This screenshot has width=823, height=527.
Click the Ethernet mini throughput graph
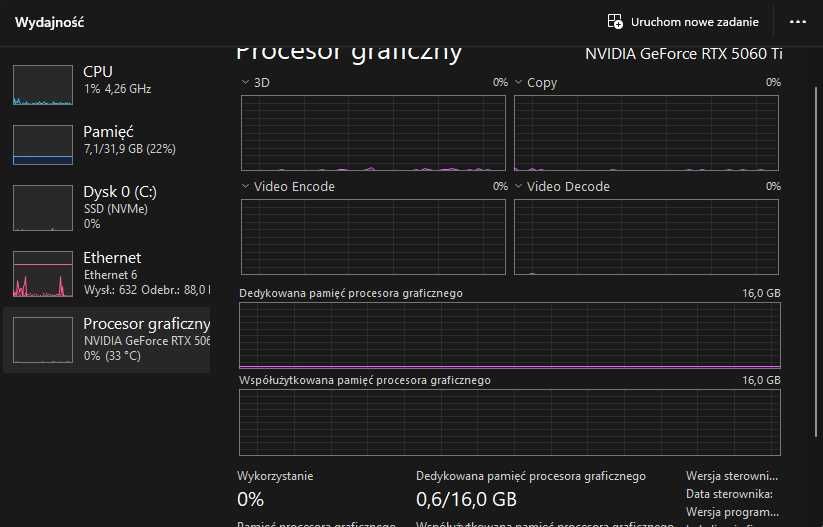pyautogui.click(x=43, y=274)
